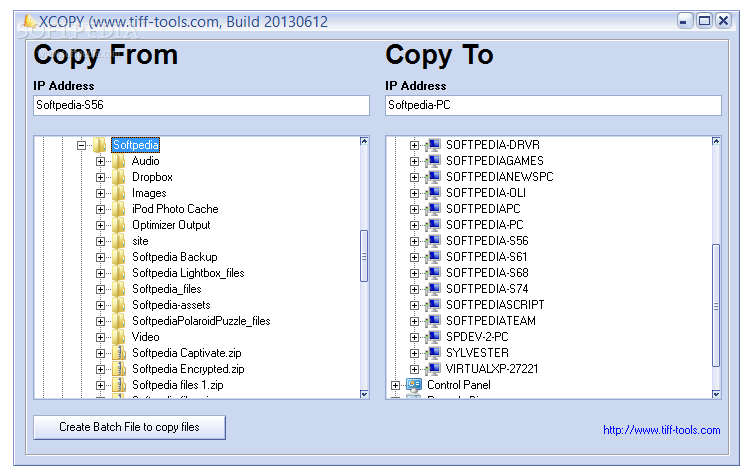Click Create Batch File to copy files

129,427
